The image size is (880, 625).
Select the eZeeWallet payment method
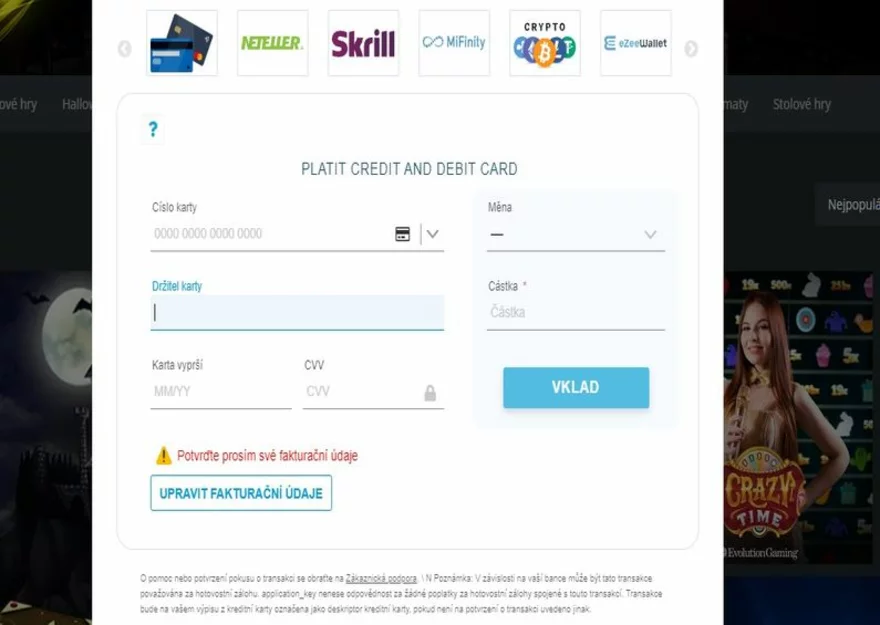click(636, 43)
